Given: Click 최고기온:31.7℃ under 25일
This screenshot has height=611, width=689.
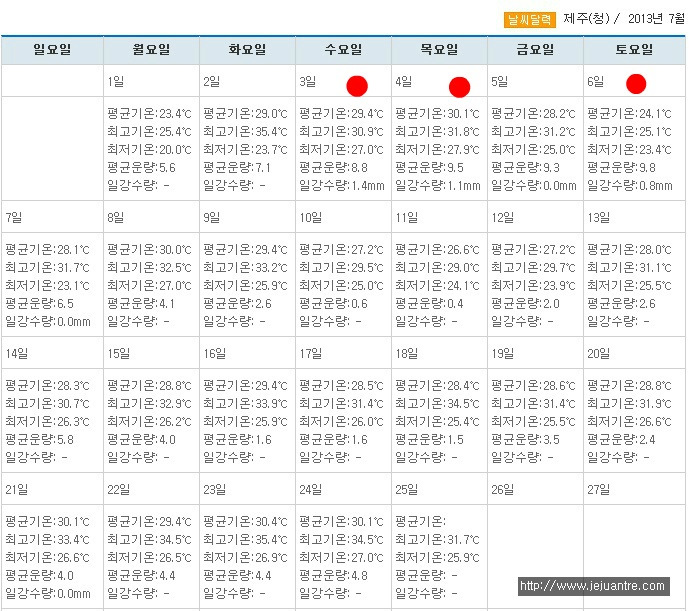Looking at the screenshot, I should [x=437, y=539].
